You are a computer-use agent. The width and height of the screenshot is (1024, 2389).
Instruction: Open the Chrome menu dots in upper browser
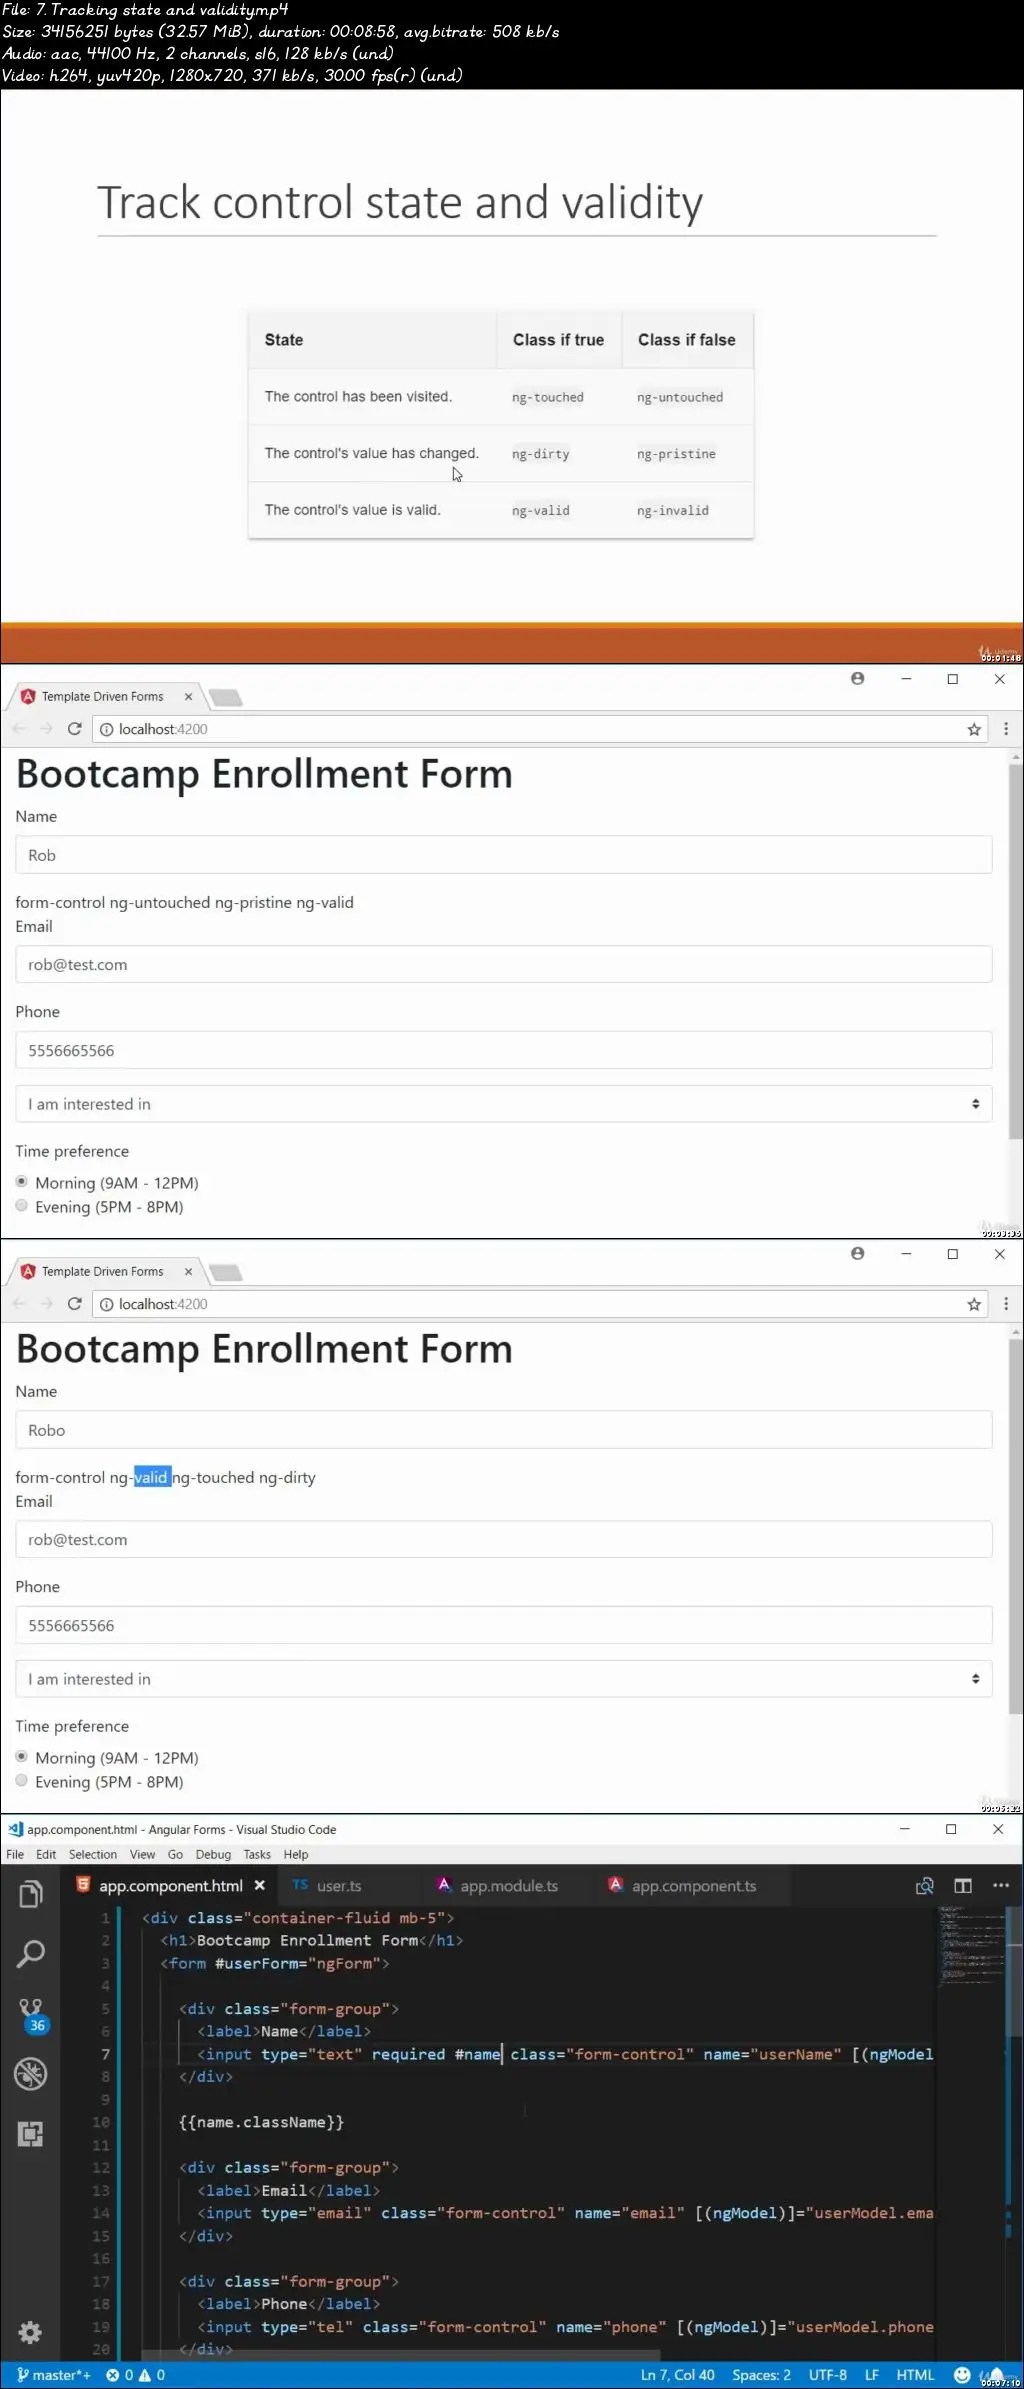tap(1006, 729)
